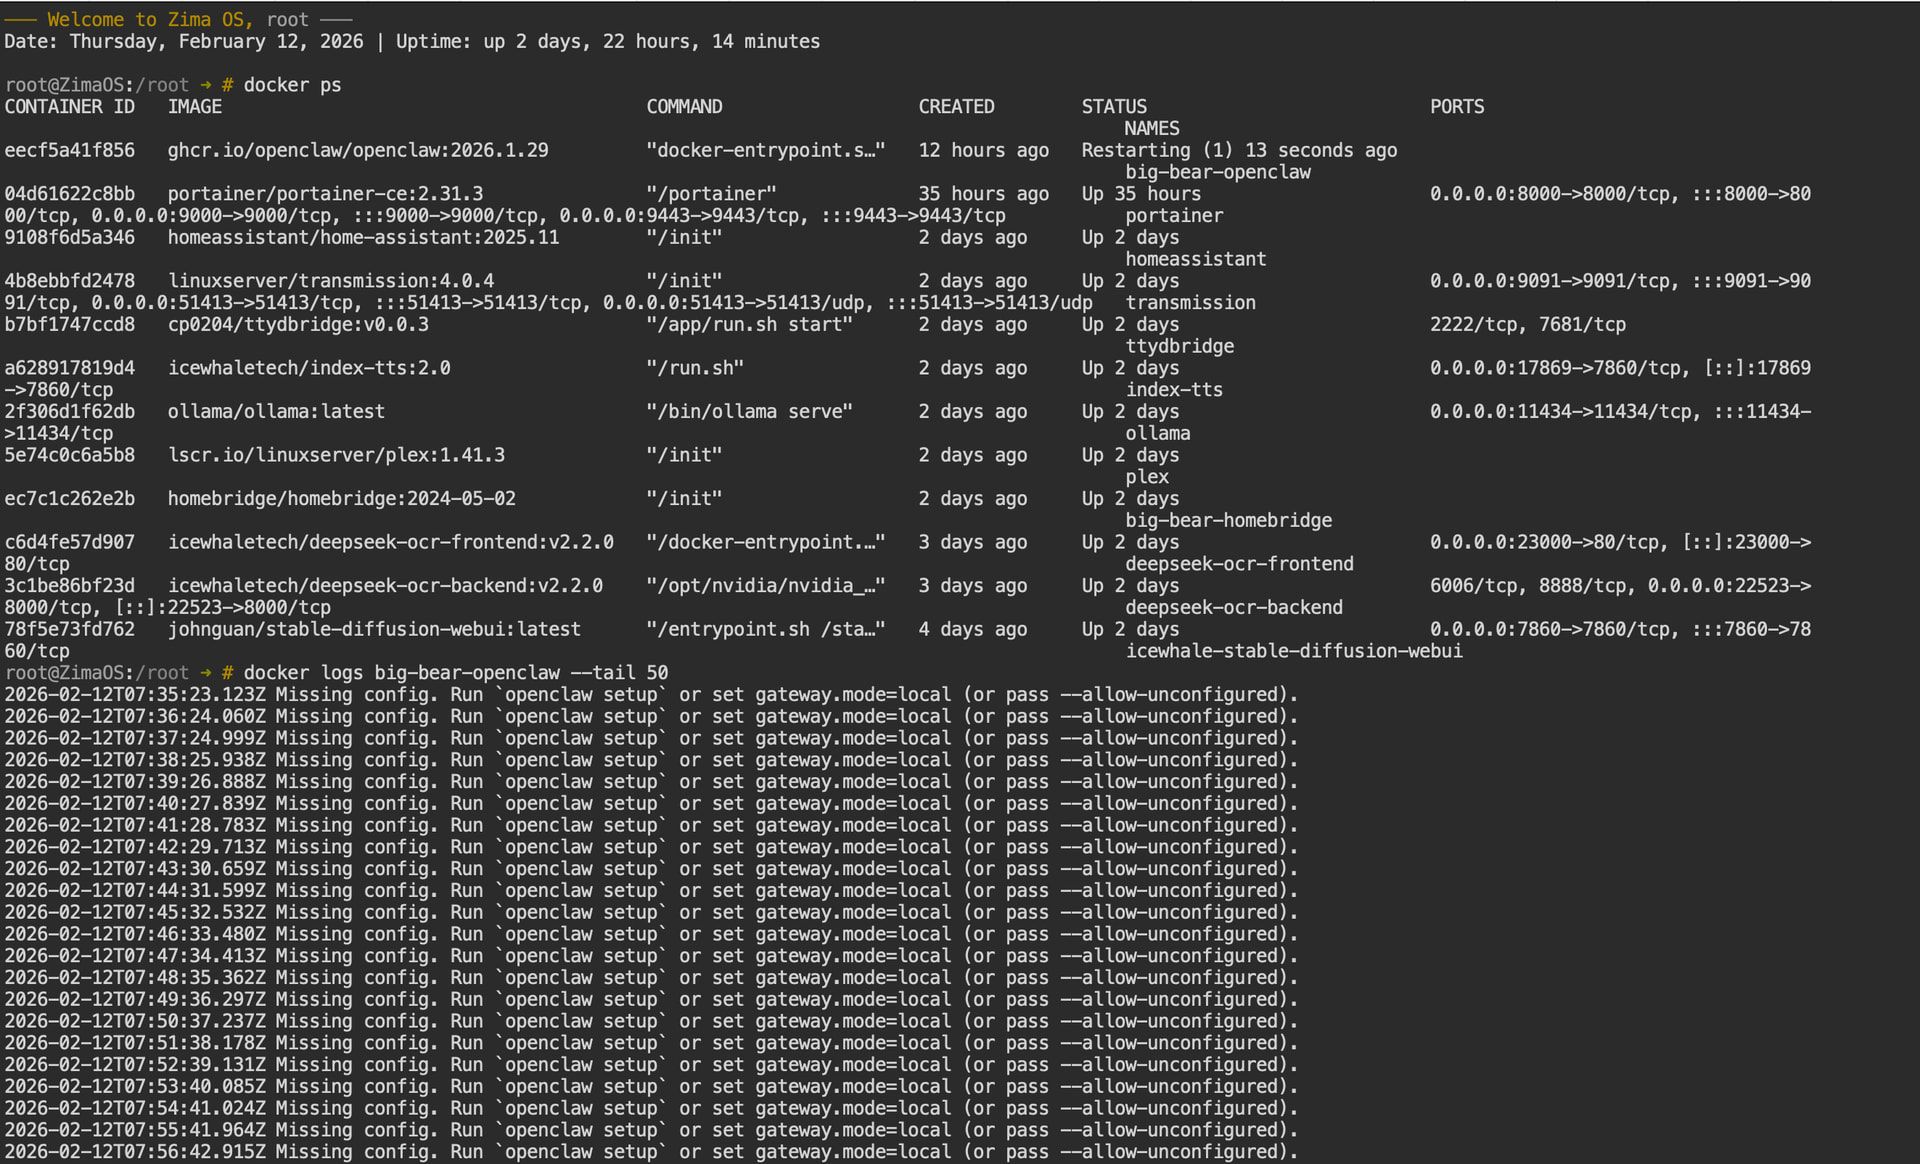Click the "/bin/ollama serve" command text
This screenshot has height=1164, width=1920.
pos(749,411)
